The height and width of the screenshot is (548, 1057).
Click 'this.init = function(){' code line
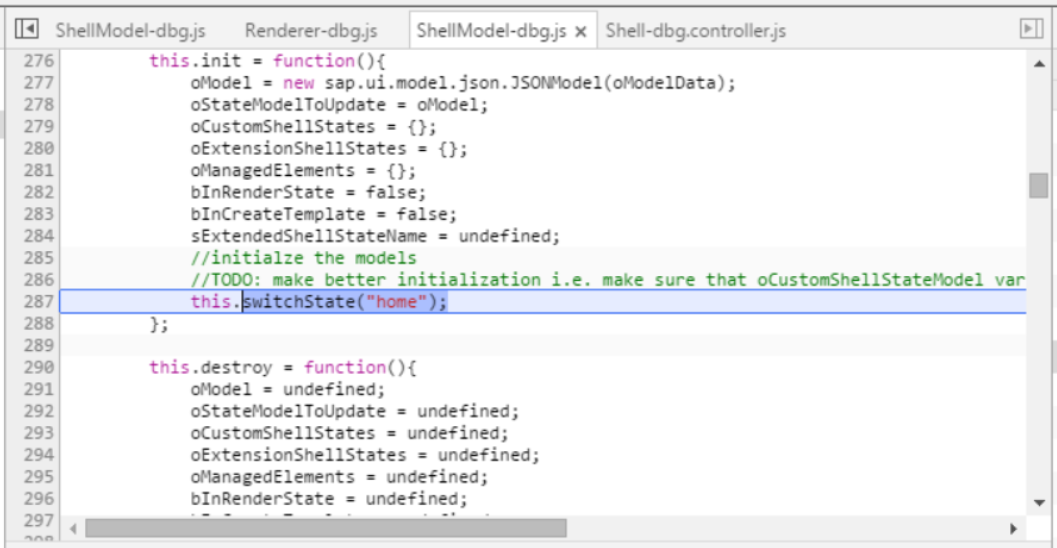pos(267,61)
